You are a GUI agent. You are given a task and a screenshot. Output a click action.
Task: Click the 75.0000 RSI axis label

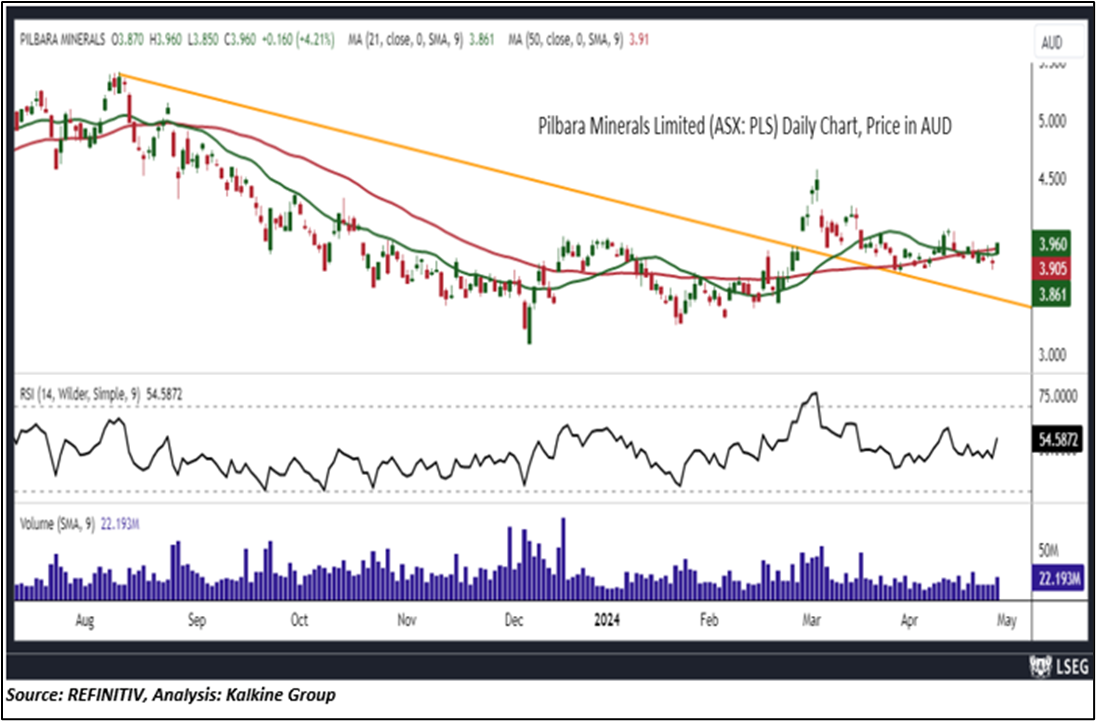(x=1058, y=397)
